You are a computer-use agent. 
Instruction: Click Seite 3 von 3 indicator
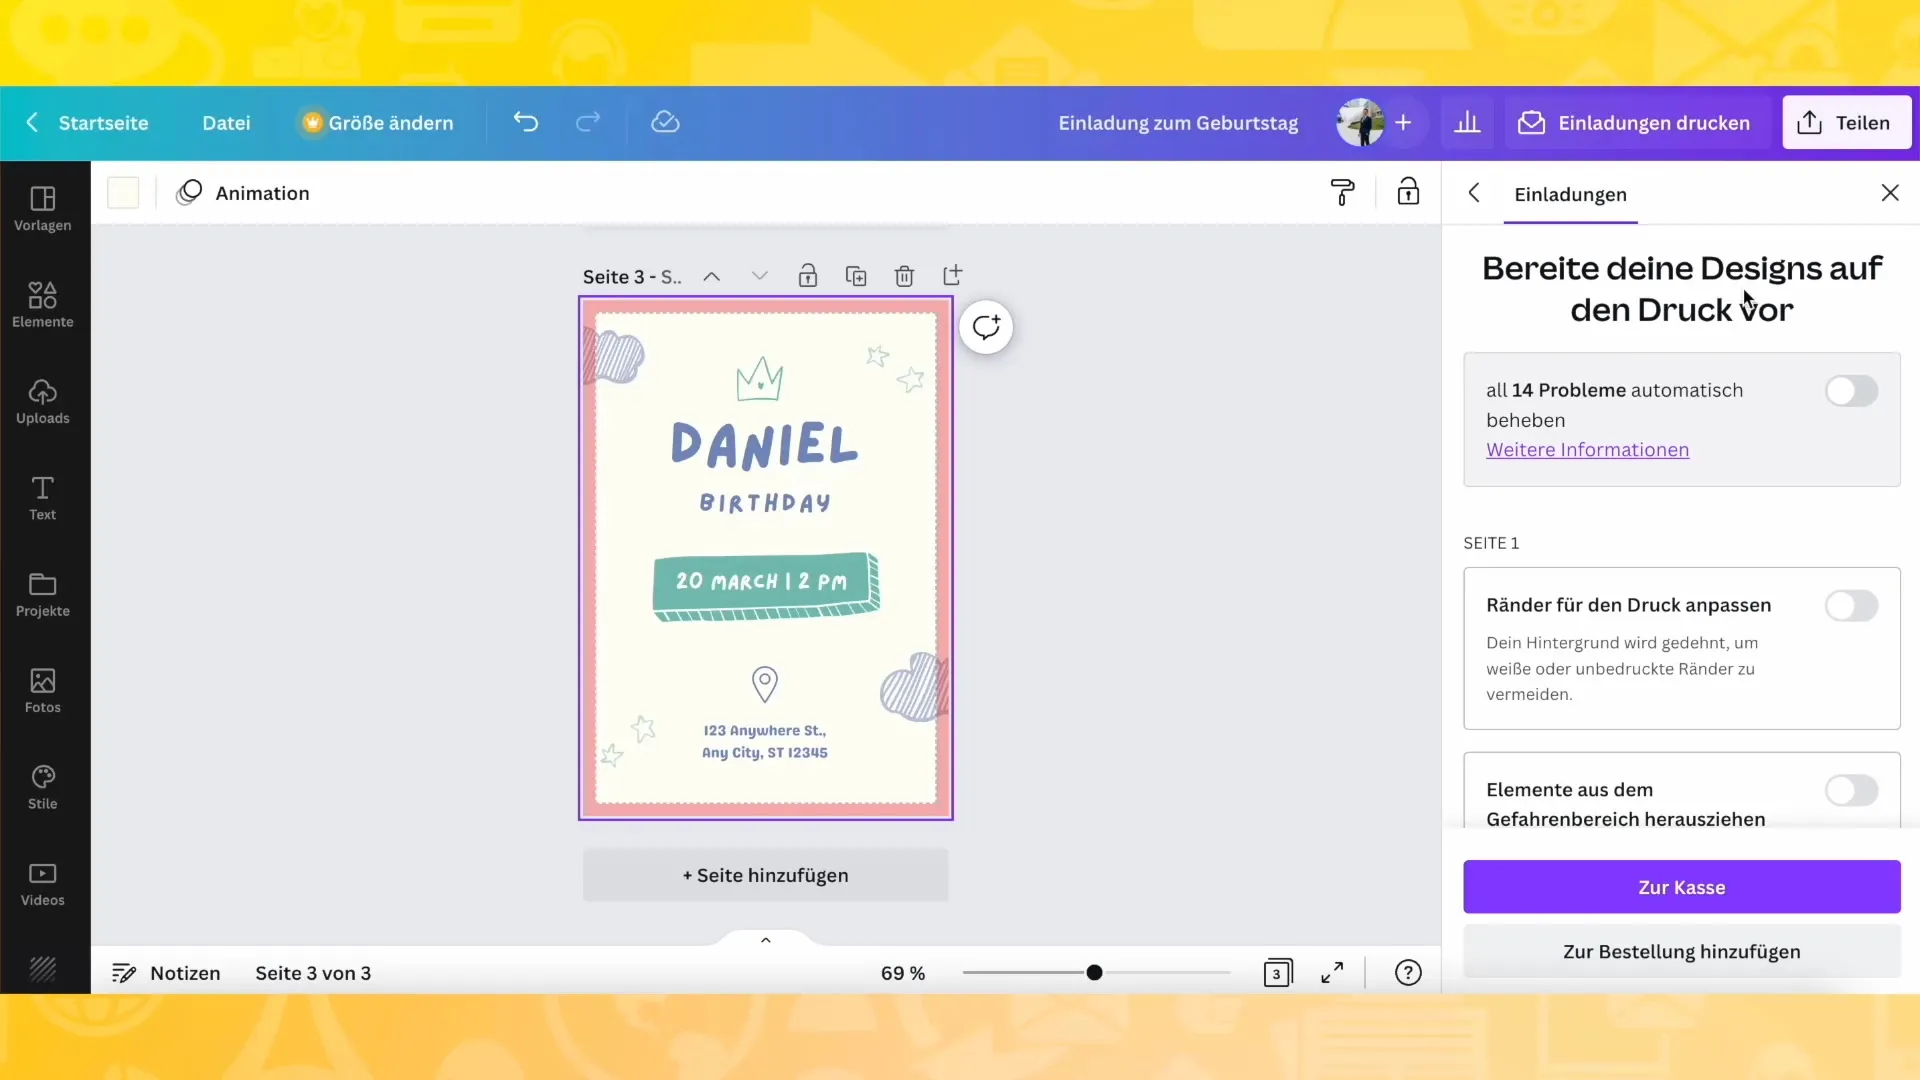pos(313,973)
